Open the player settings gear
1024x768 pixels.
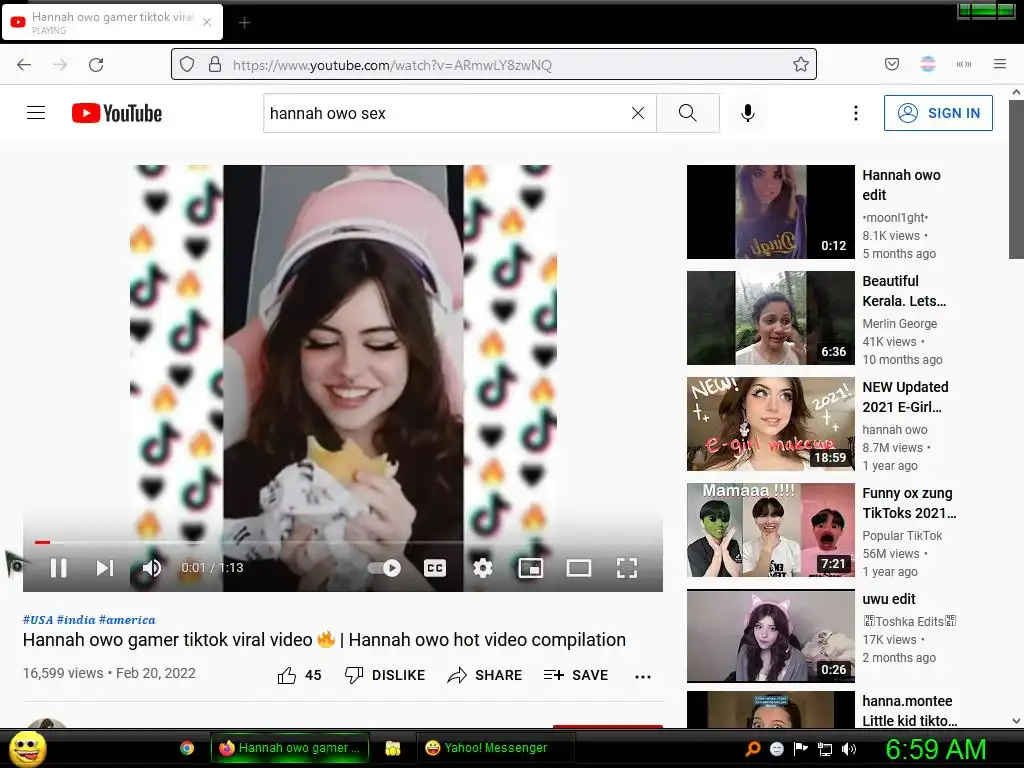click(483, 568)
